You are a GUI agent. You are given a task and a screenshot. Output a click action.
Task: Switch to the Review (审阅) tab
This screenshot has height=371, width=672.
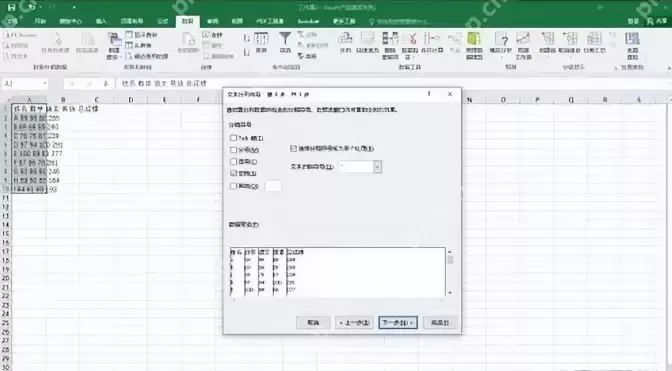[x=213, y=21]
